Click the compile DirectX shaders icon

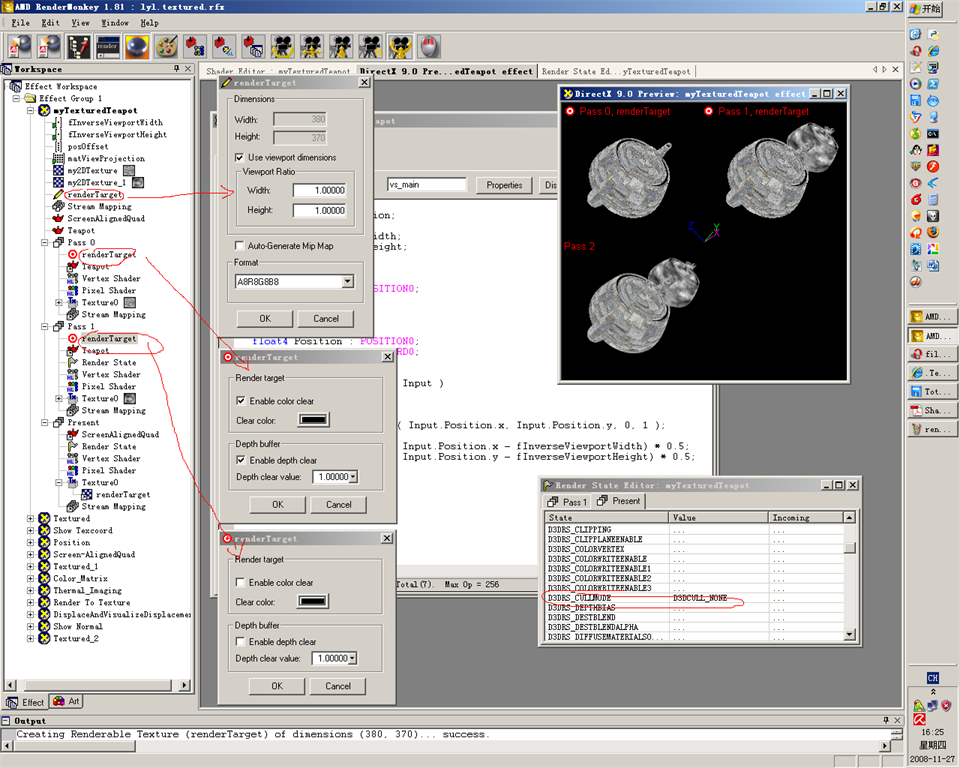coord(195,47)
